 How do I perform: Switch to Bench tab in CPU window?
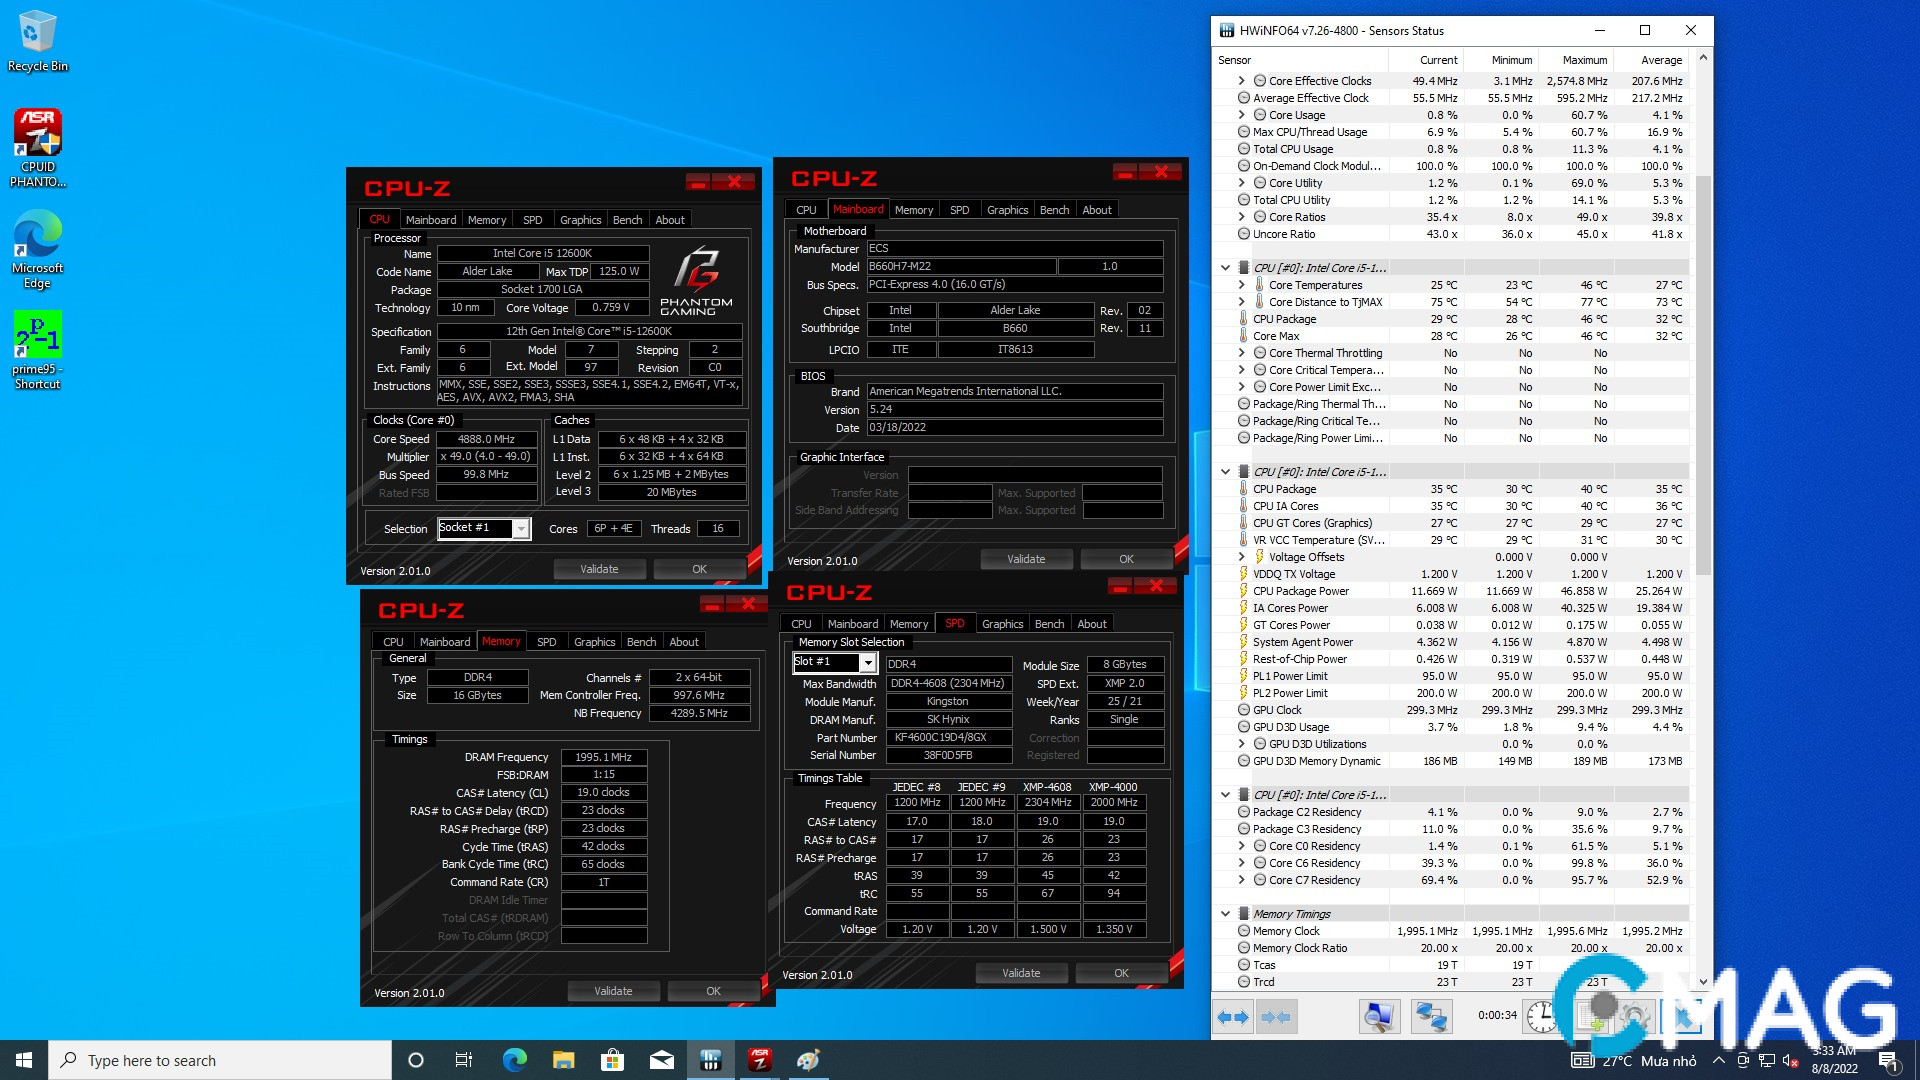click(x=627, y=220)
